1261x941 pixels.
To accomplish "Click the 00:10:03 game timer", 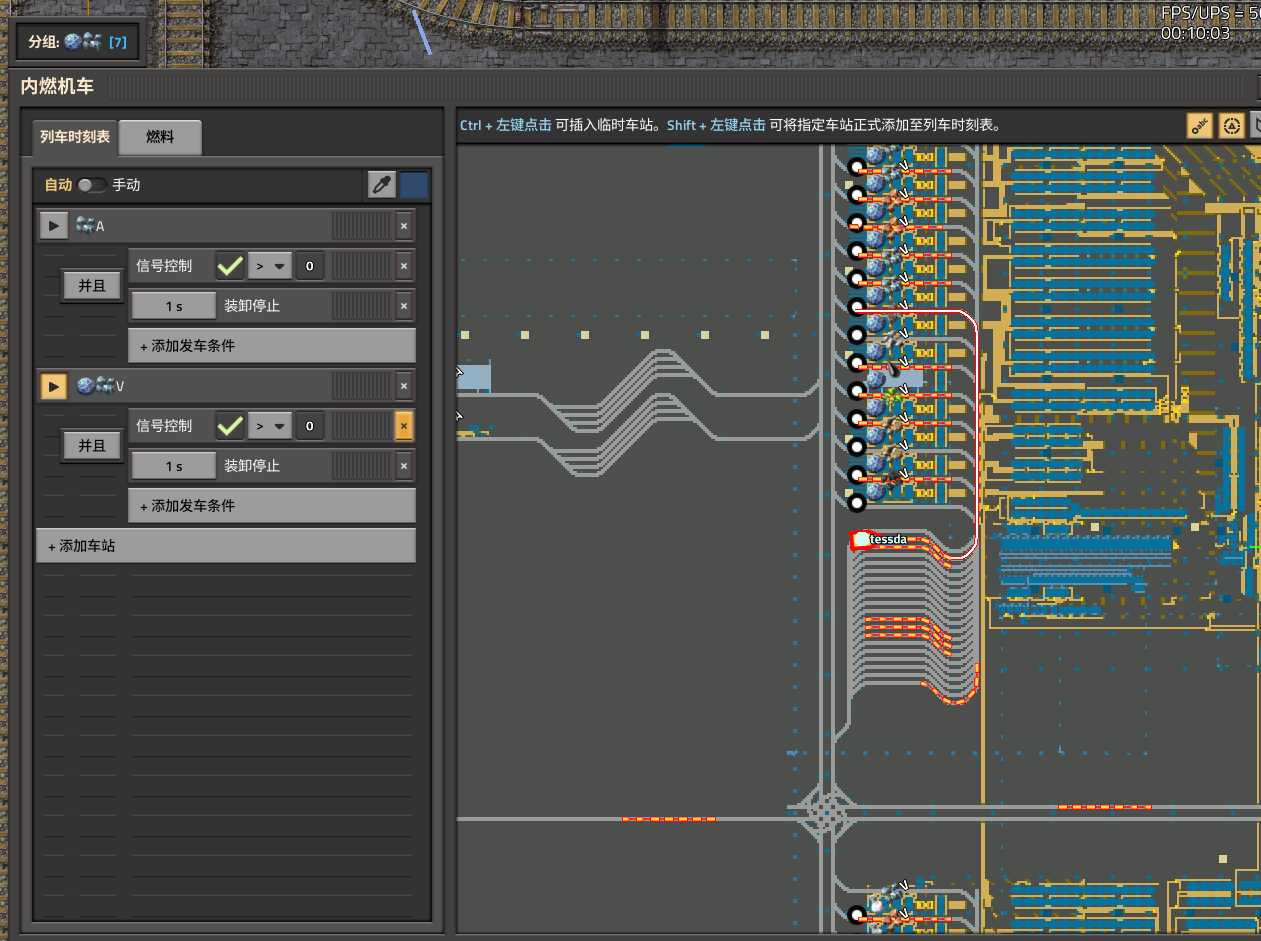I will pyautogui.click(x=1196, y=33).
